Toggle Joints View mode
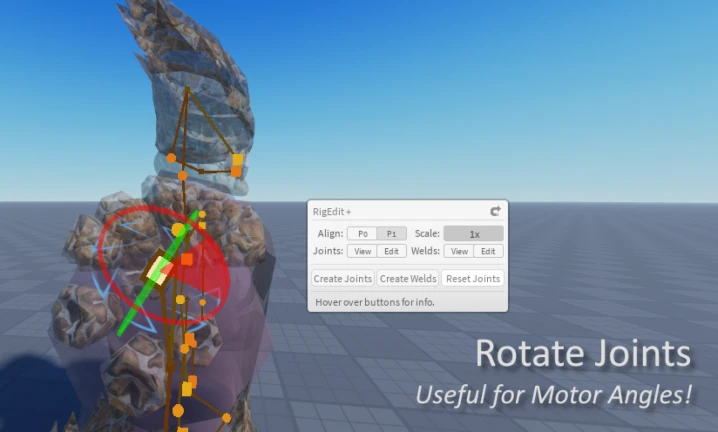The height and width of the screenshot is (432, 718). (x=362, y=251)
